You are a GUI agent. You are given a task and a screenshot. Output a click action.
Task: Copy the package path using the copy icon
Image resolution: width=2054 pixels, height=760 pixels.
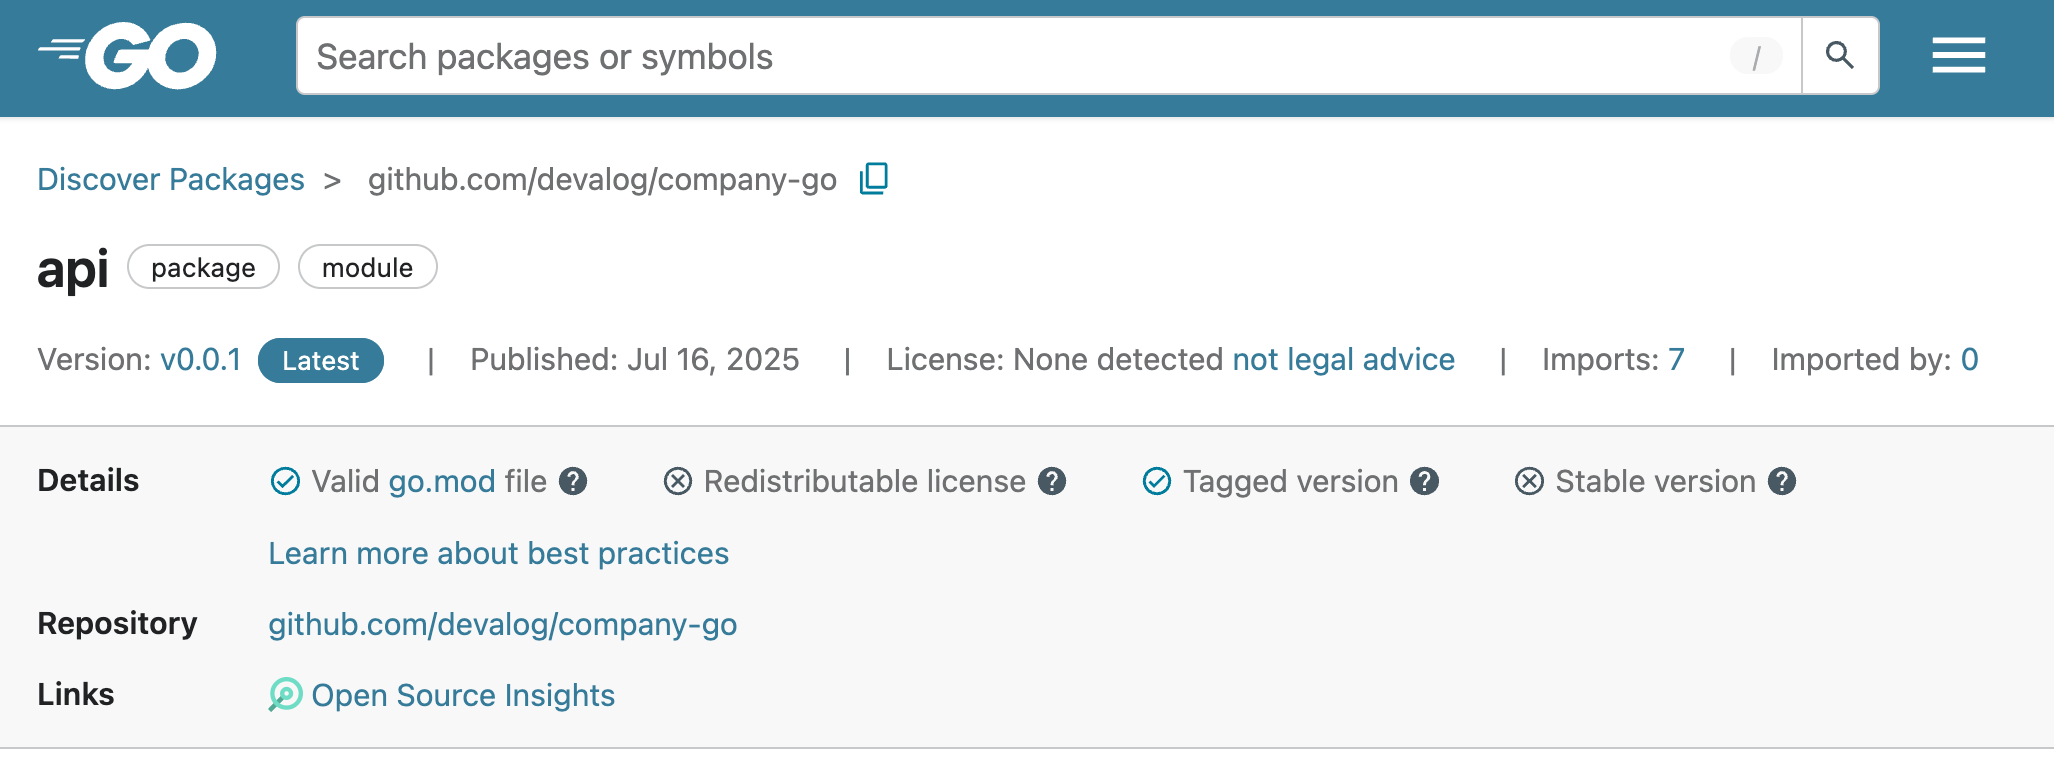coord(873,179)
